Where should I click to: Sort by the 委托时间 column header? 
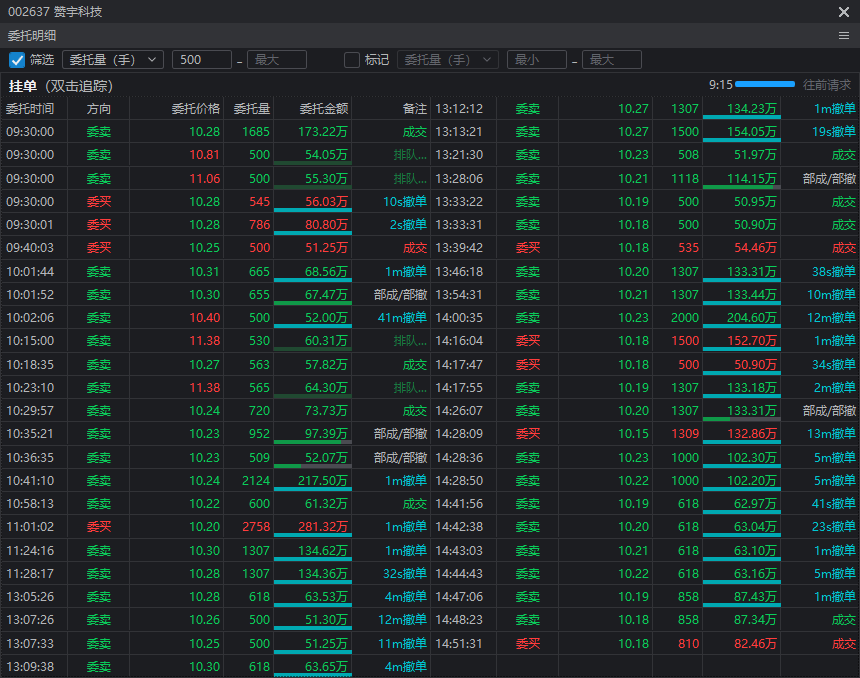pos(30,108)
